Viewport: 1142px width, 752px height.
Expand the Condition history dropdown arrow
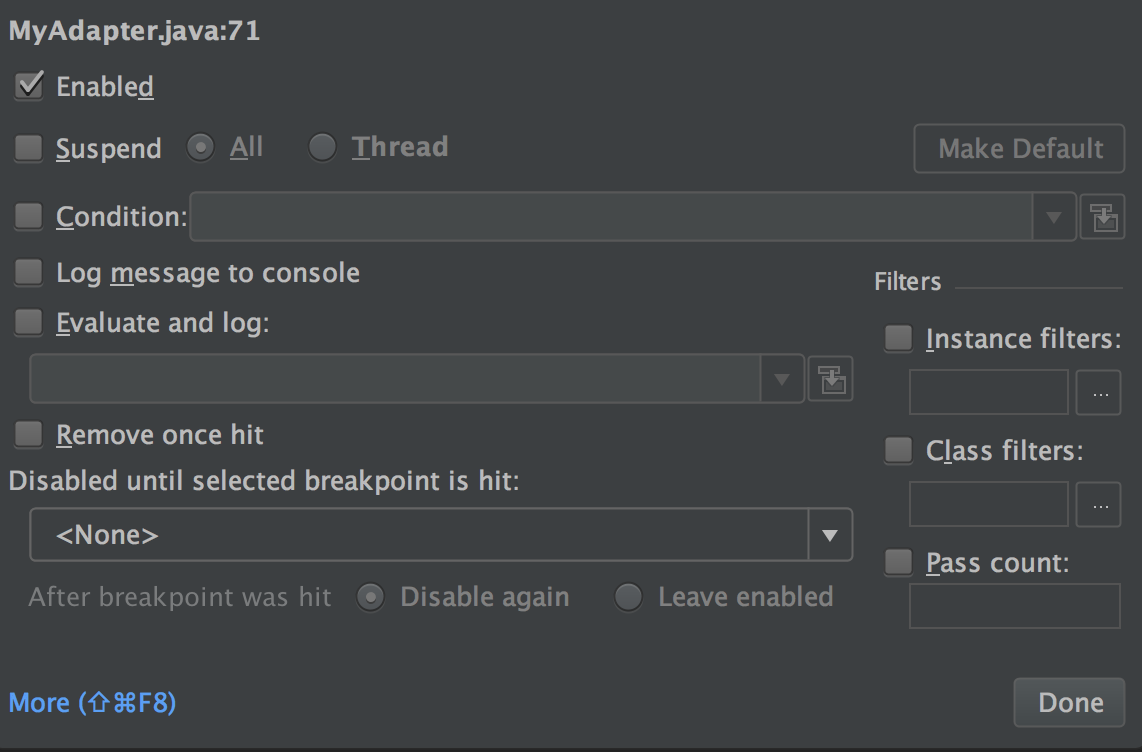1054,217
